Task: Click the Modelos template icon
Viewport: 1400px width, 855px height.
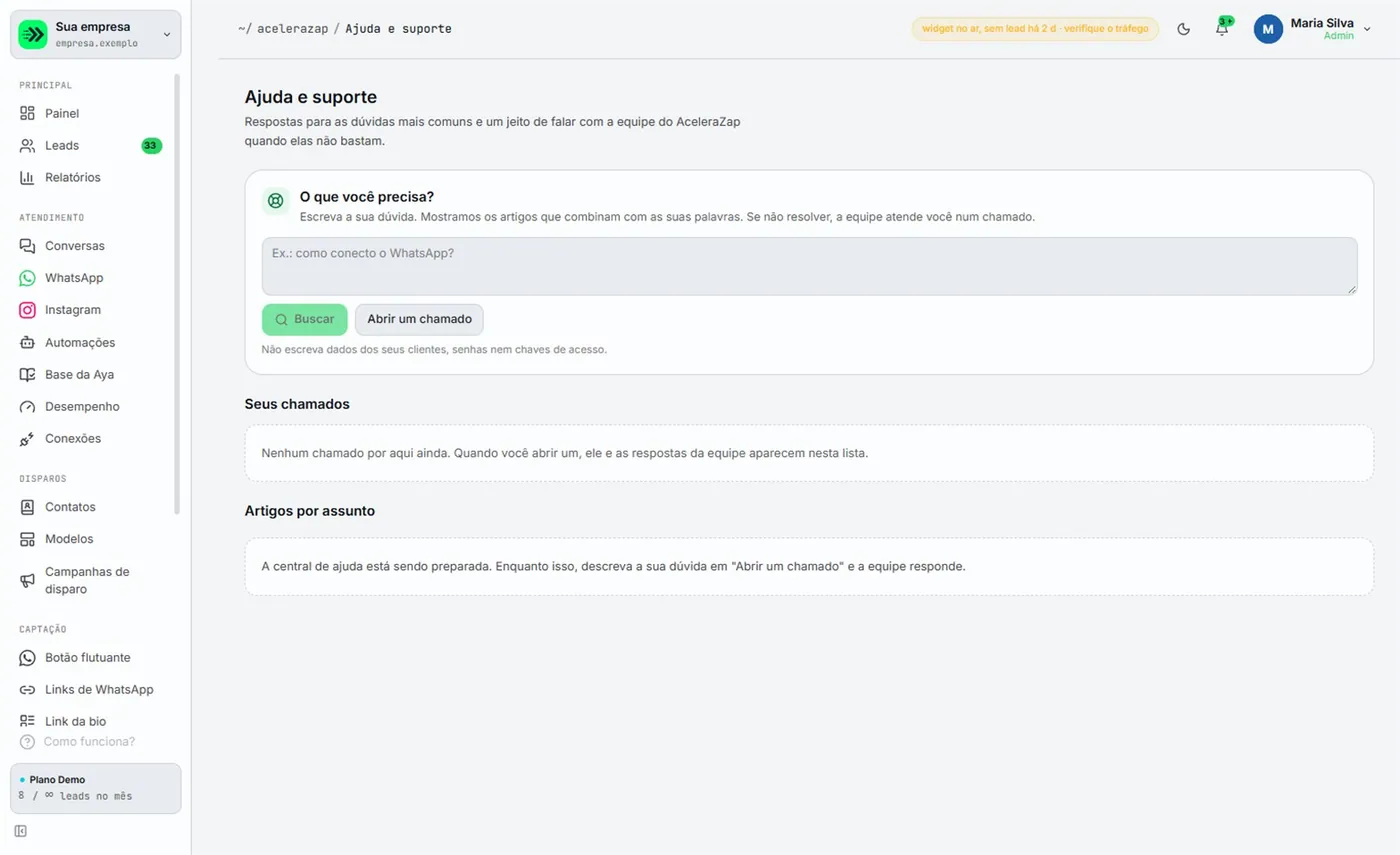Action: (27, 539)
